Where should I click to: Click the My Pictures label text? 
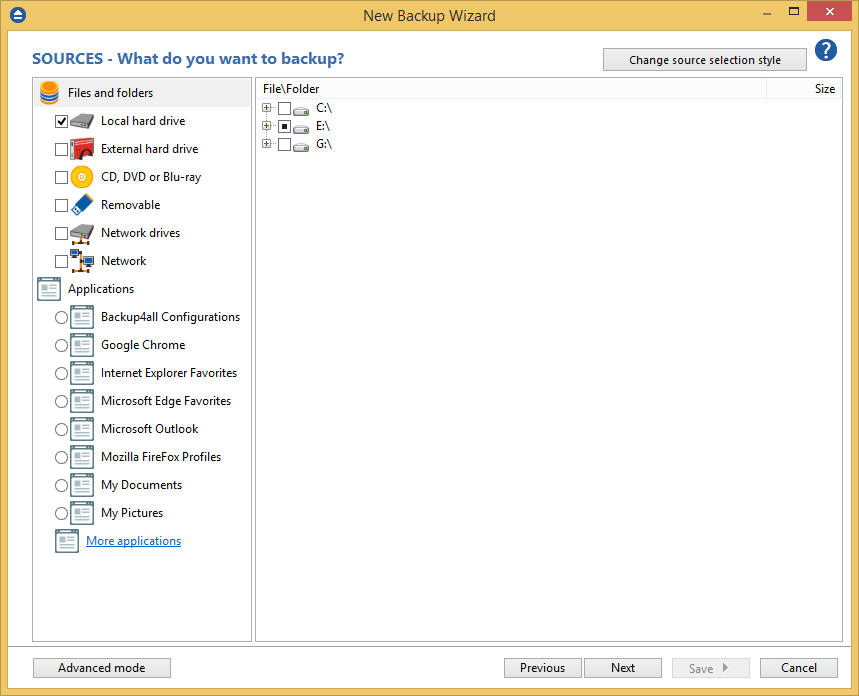[132, 513]
